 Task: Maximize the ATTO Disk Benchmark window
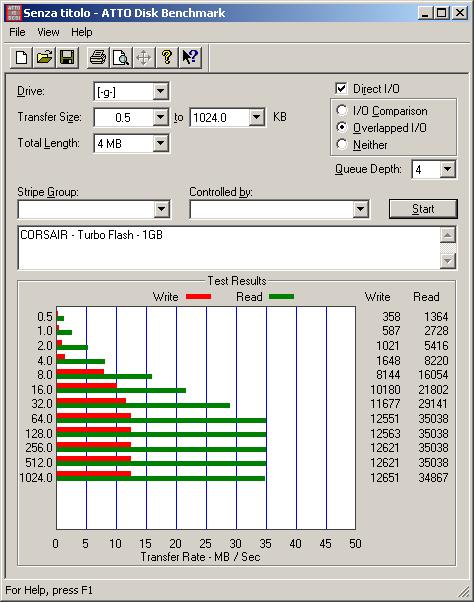[441, 13]
